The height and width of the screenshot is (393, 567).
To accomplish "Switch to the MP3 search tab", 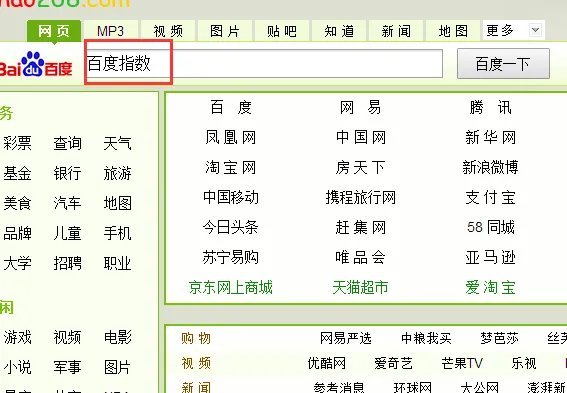I will pyautogui.click(x=111, y=31).
